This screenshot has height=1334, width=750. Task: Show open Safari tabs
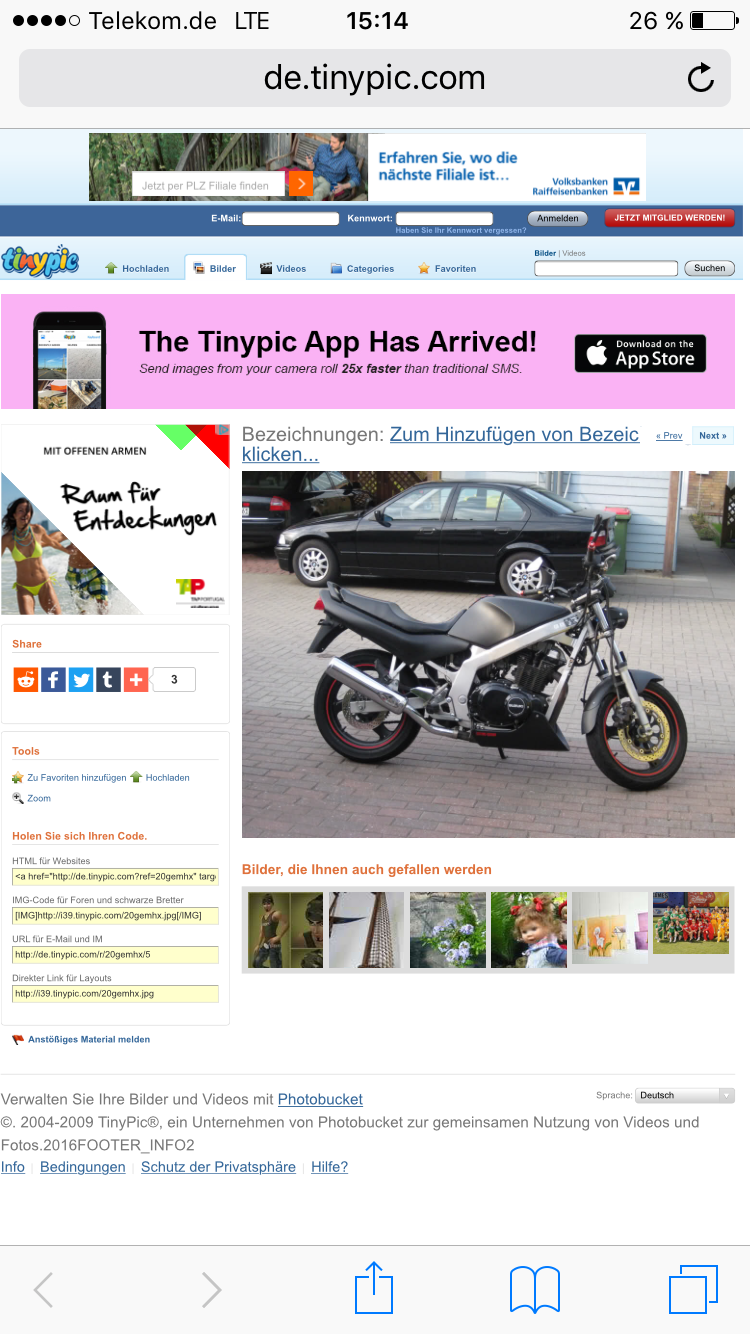694,1289
